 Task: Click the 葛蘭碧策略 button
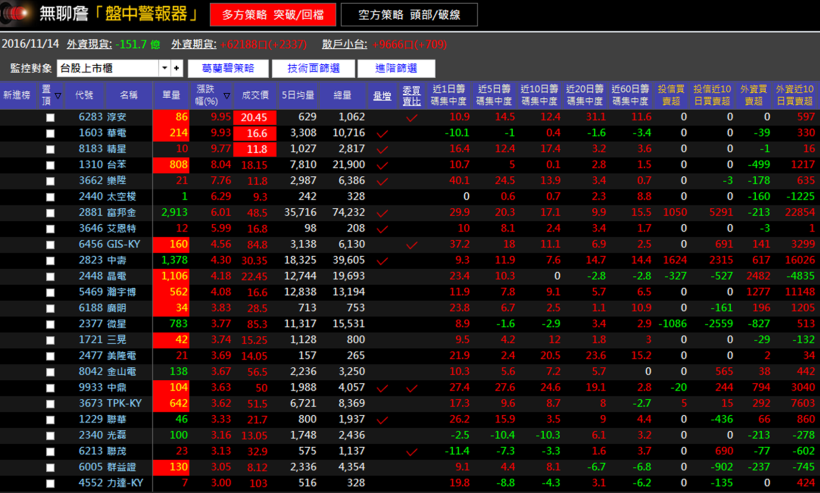[x=228, y=68]
